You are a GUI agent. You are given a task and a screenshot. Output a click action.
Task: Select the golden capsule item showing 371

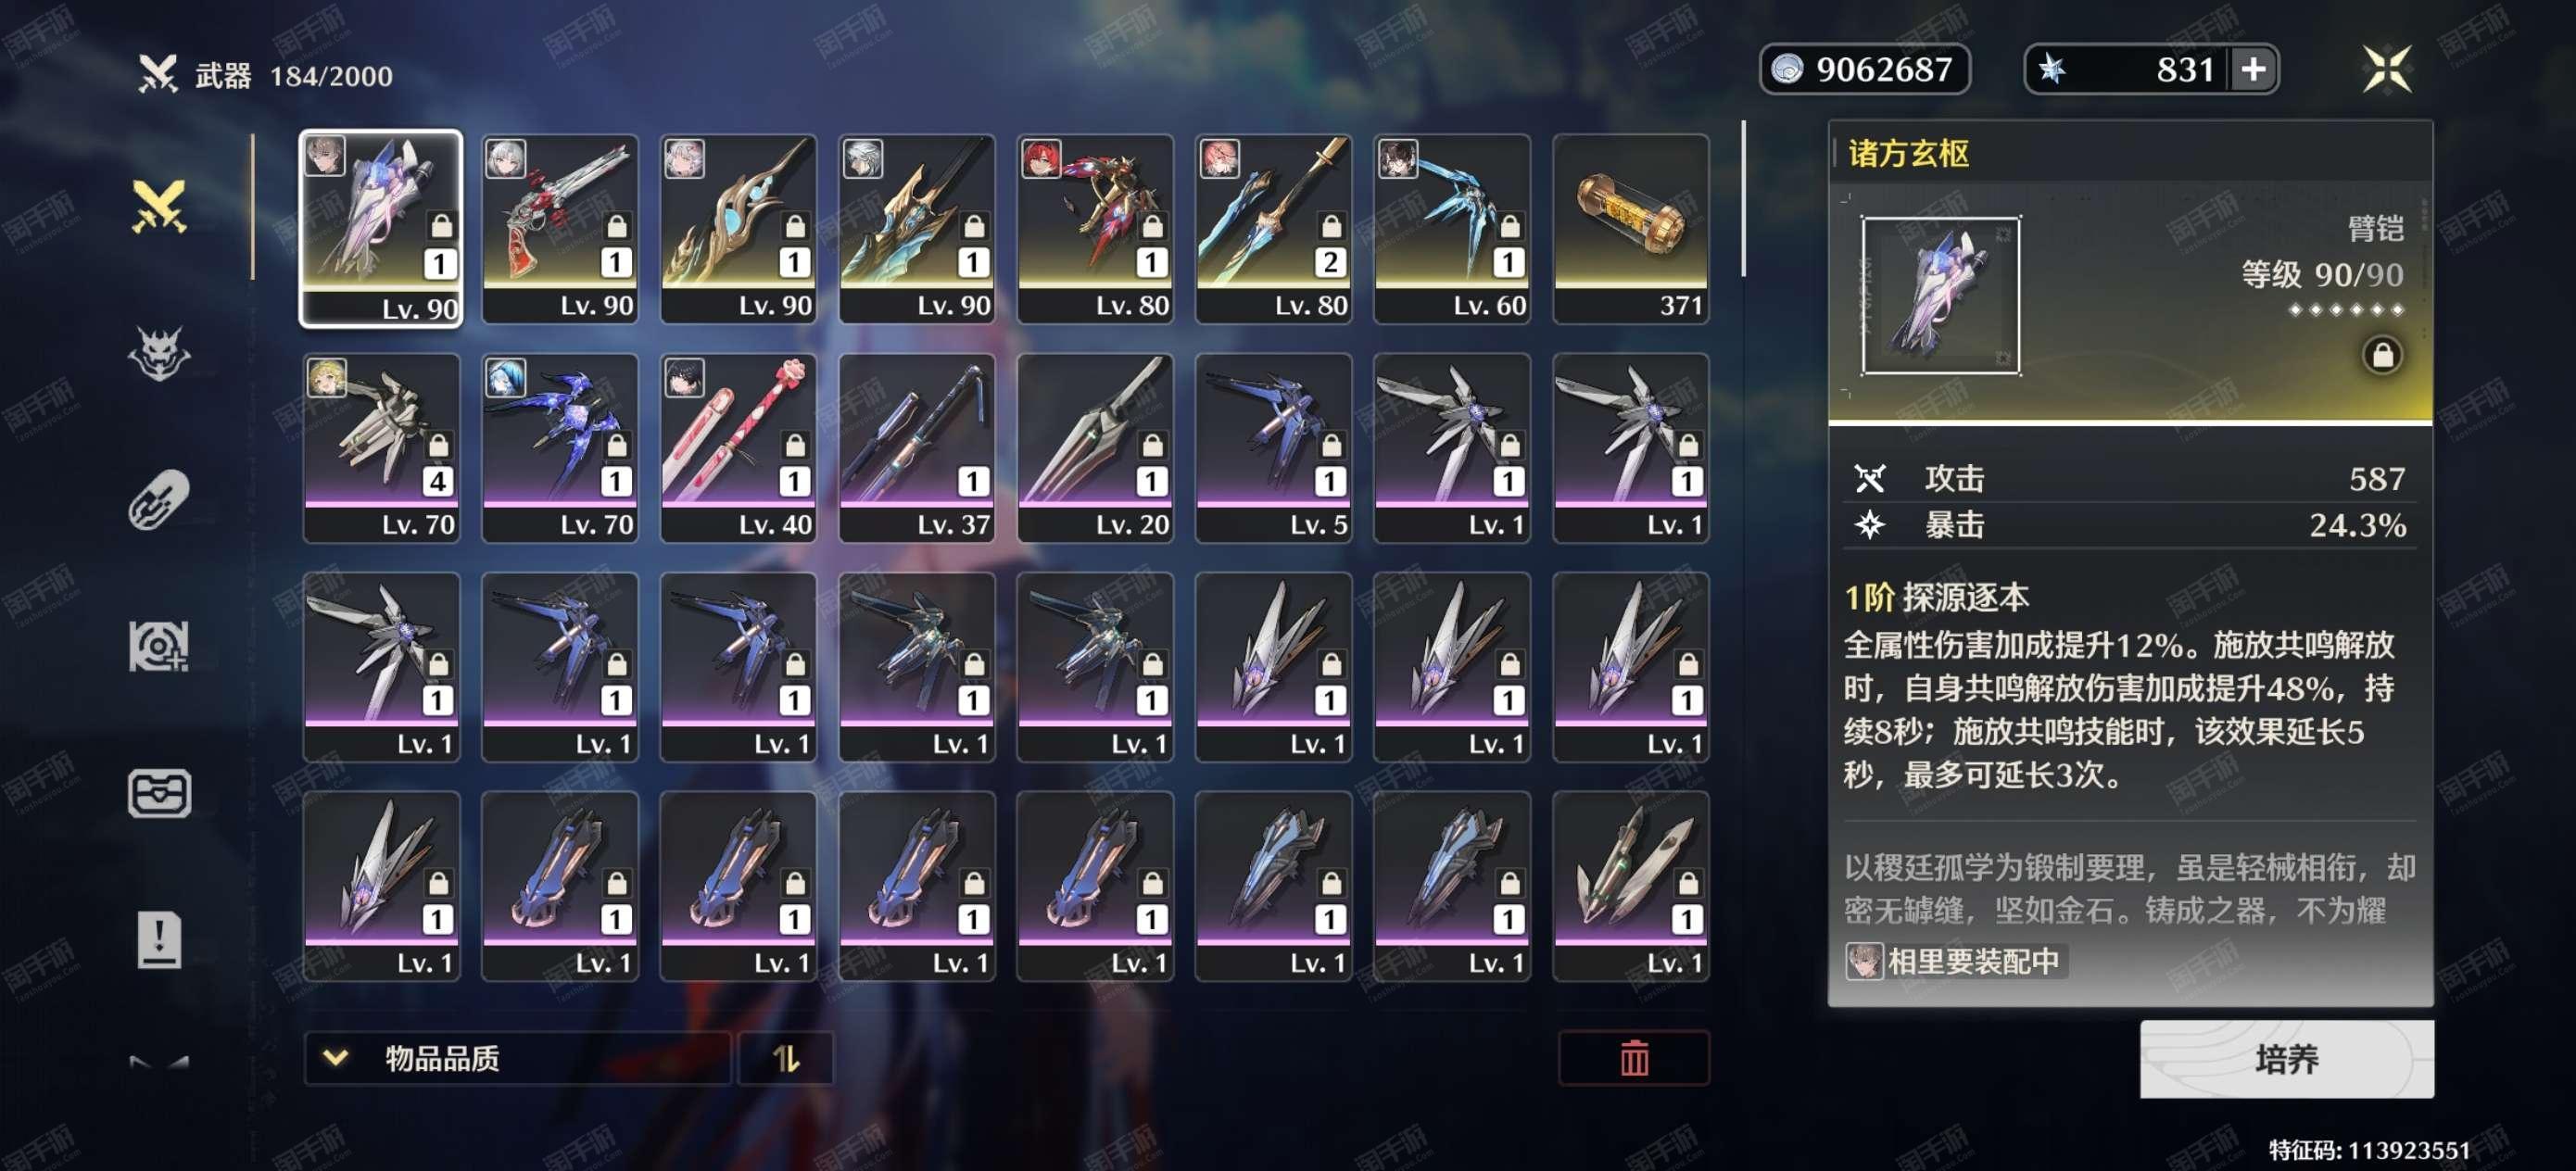tap(1631, 229)
